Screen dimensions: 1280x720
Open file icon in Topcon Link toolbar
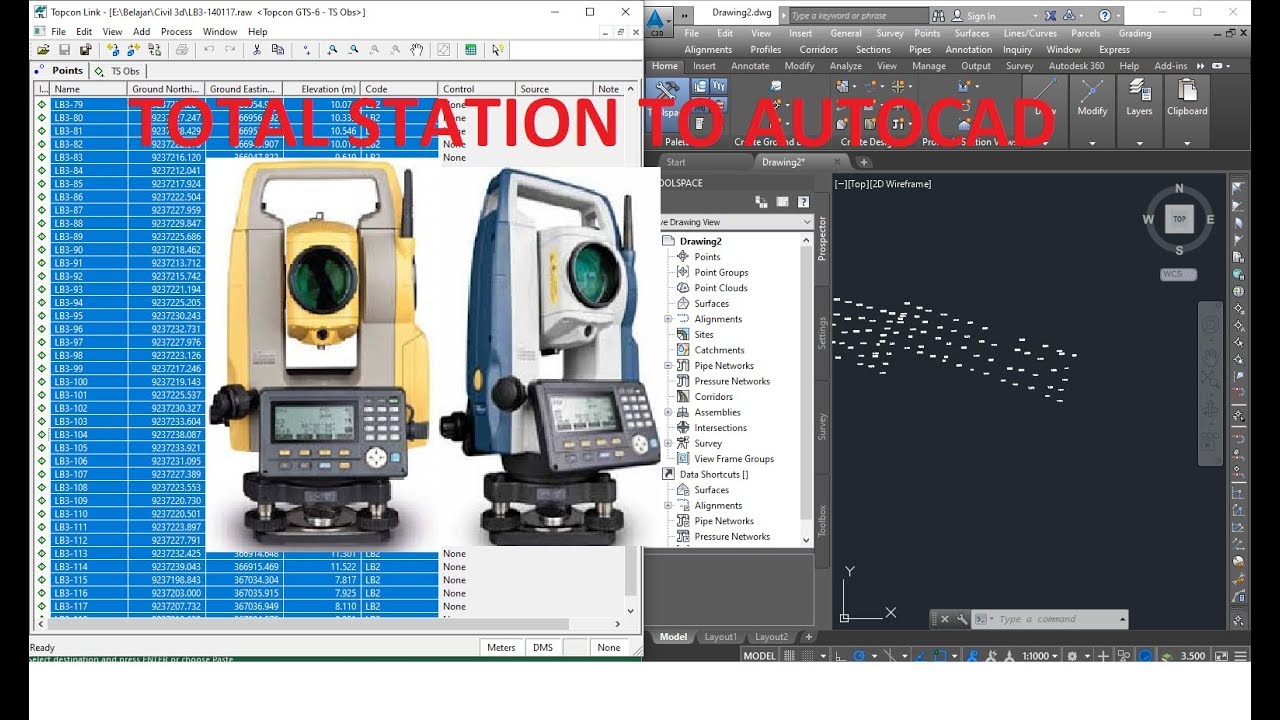(43, 49)
